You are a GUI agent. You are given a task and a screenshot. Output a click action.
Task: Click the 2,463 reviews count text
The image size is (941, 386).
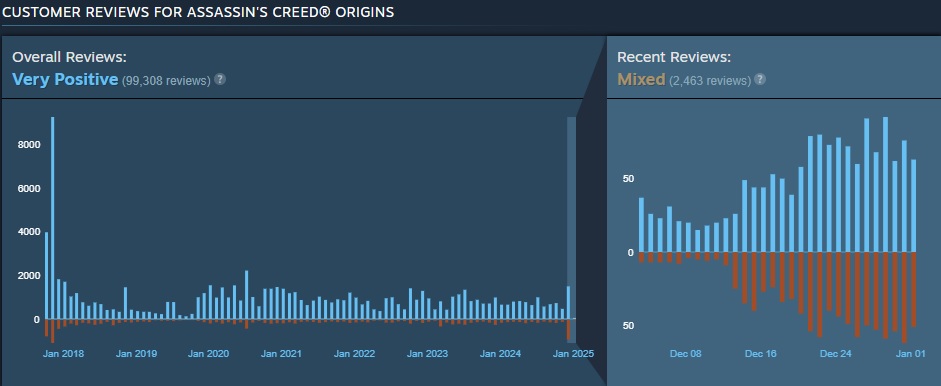point(710,80)
